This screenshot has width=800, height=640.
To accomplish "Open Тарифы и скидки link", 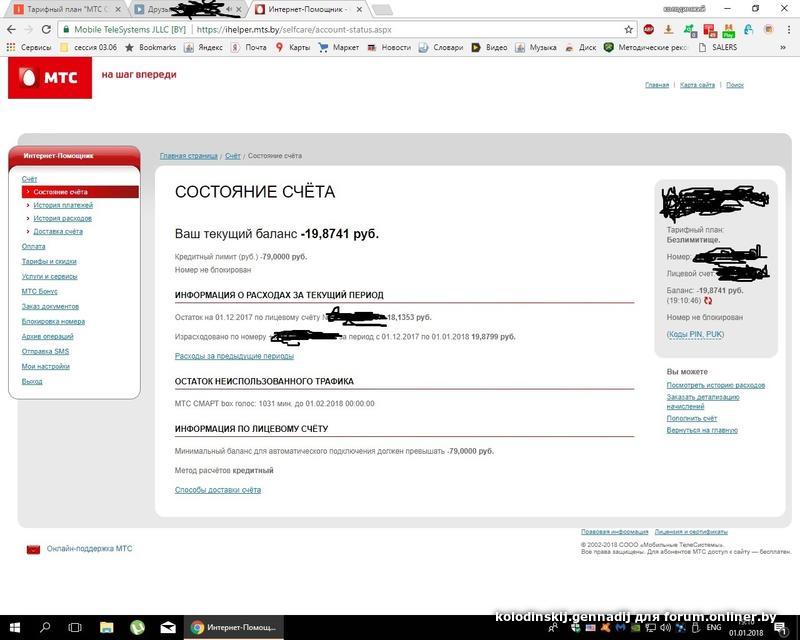I will 49,261.
